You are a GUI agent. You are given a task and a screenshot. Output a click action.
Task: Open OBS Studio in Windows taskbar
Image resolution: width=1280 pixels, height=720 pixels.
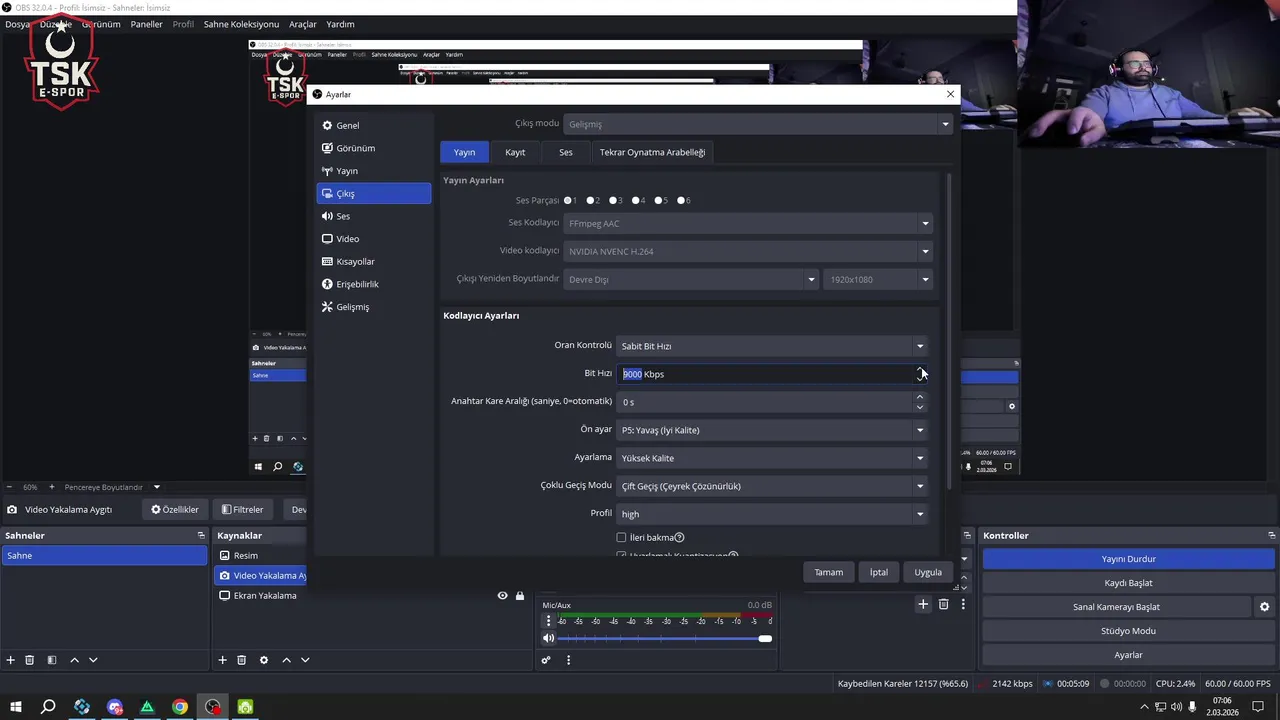[x=213, y=707]
